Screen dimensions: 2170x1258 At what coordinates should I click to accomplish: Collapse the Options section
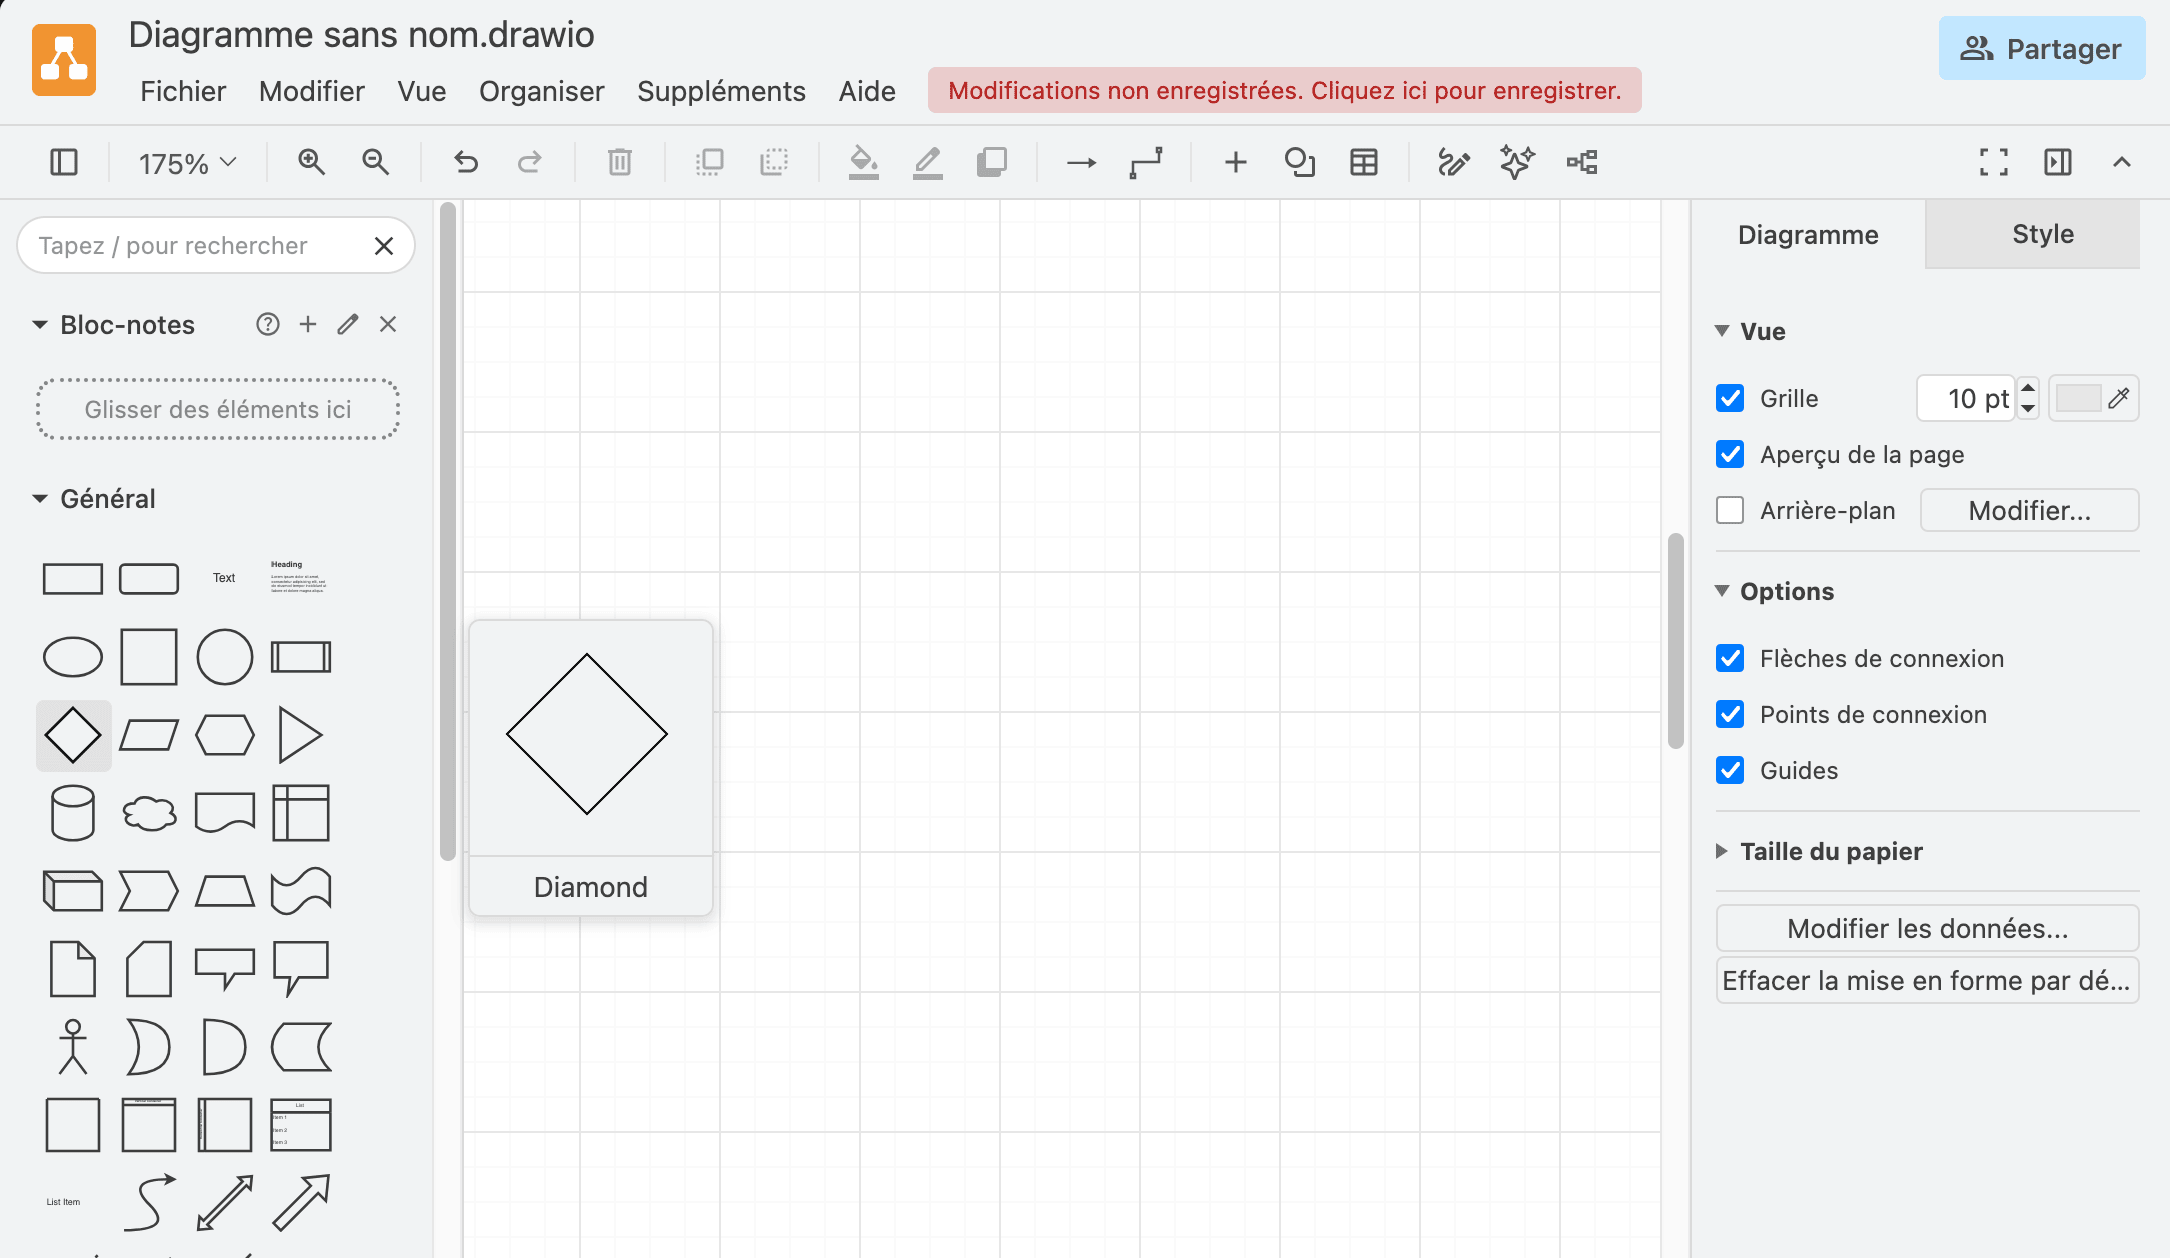[1722, 591]
